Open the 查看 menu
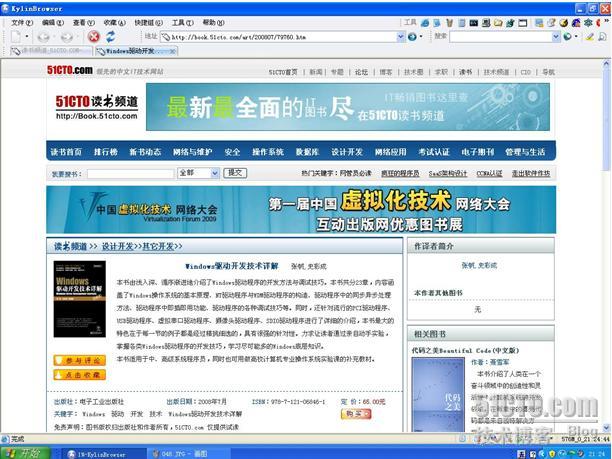This screenshot has height=459, width=612. click(84, 23)
